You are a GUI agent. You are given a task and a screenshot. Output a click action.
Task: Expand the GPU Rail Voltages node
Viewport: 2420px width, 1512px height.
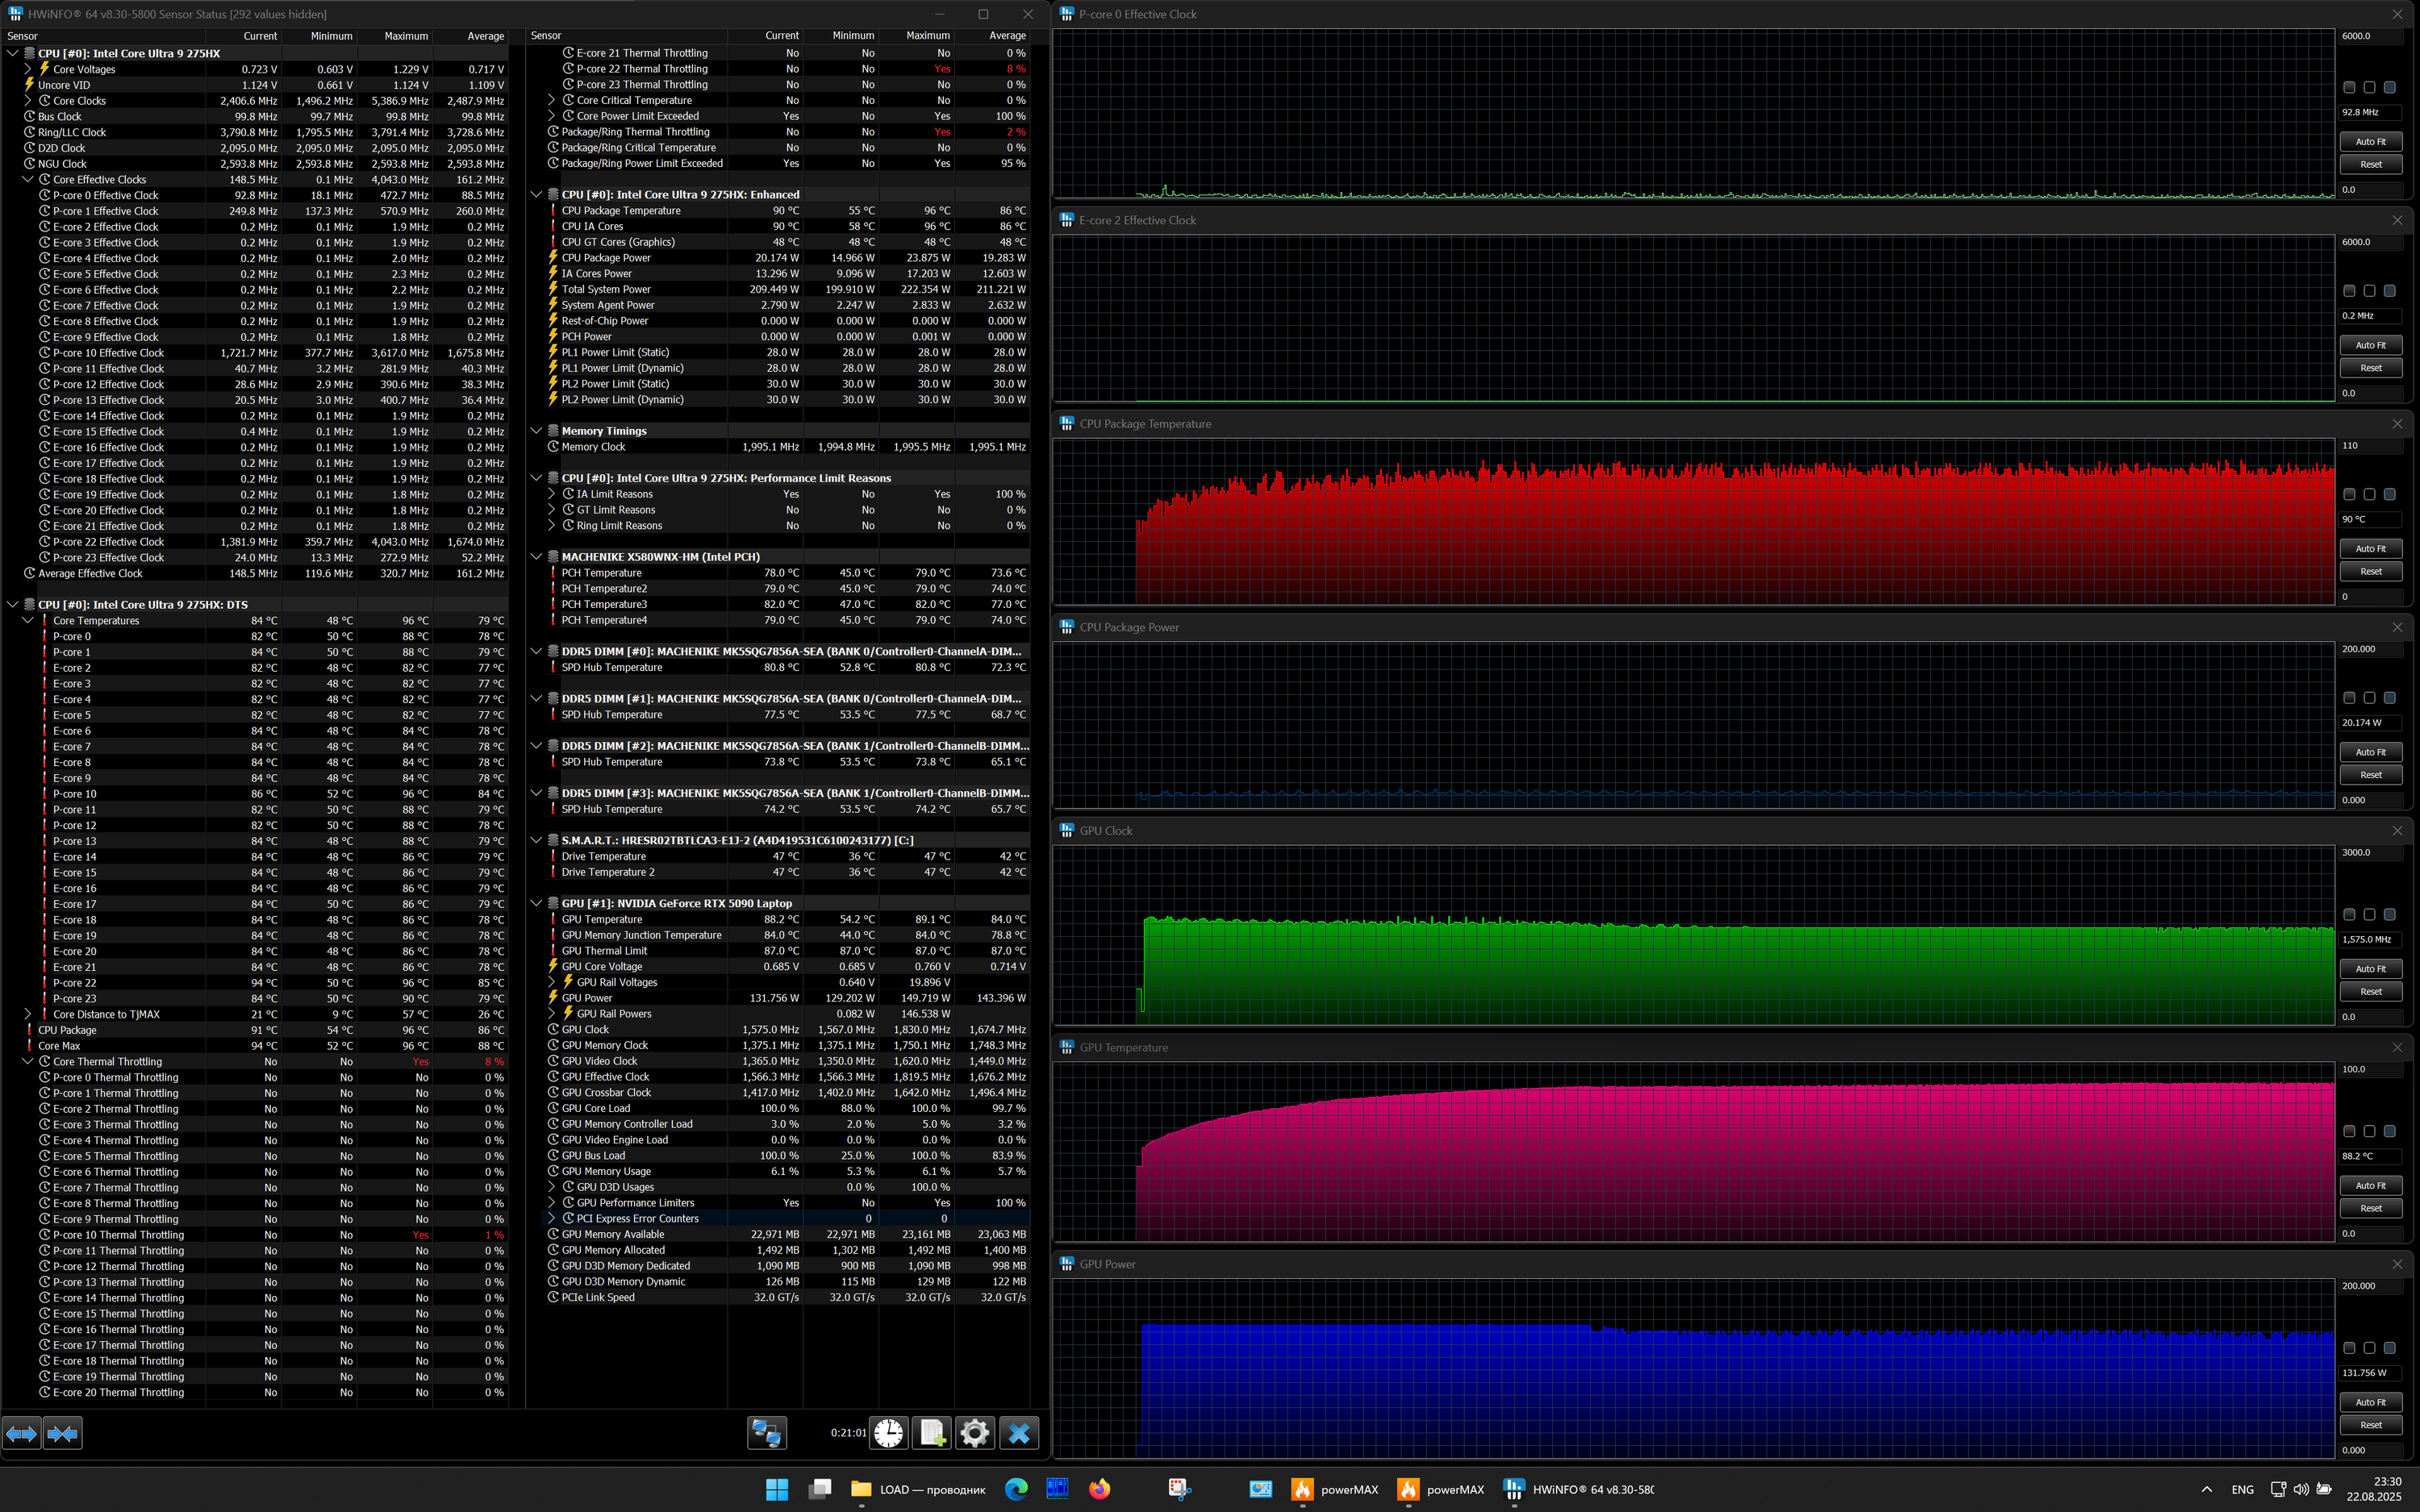click(552, 982)
